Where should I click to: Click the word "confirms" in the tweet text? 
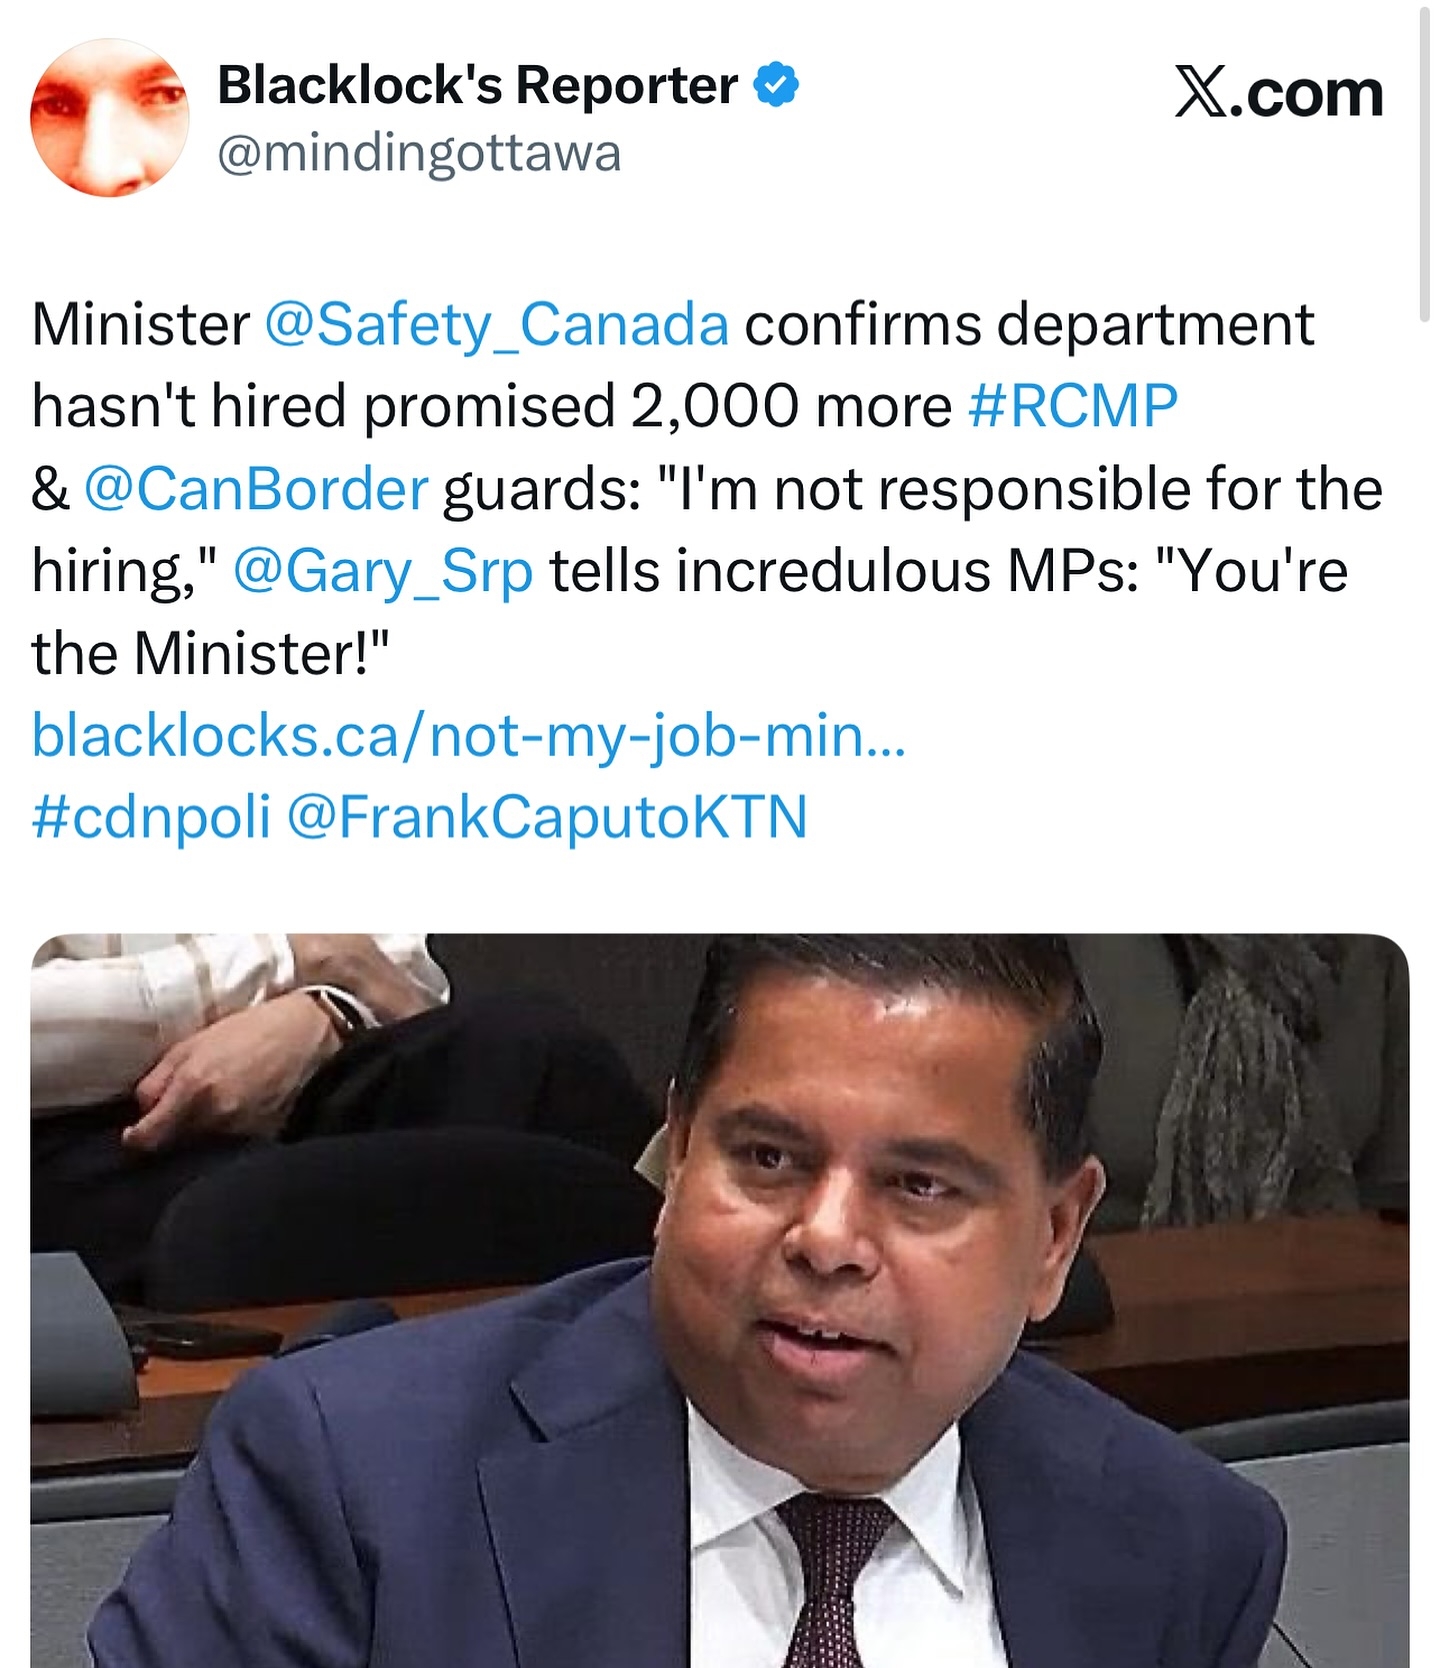pyautogui.click(x=862, y=324)
